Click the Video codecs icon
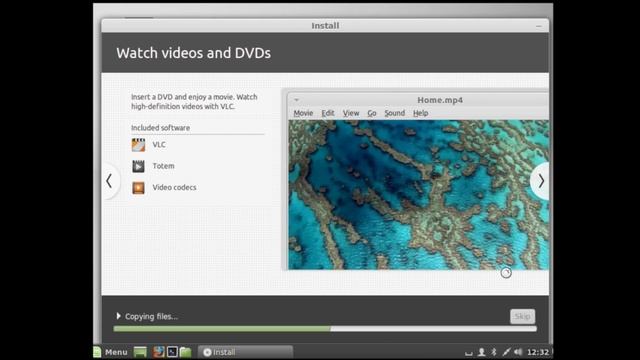The height and width of the screenshot is (360, 640). point(138,188)
